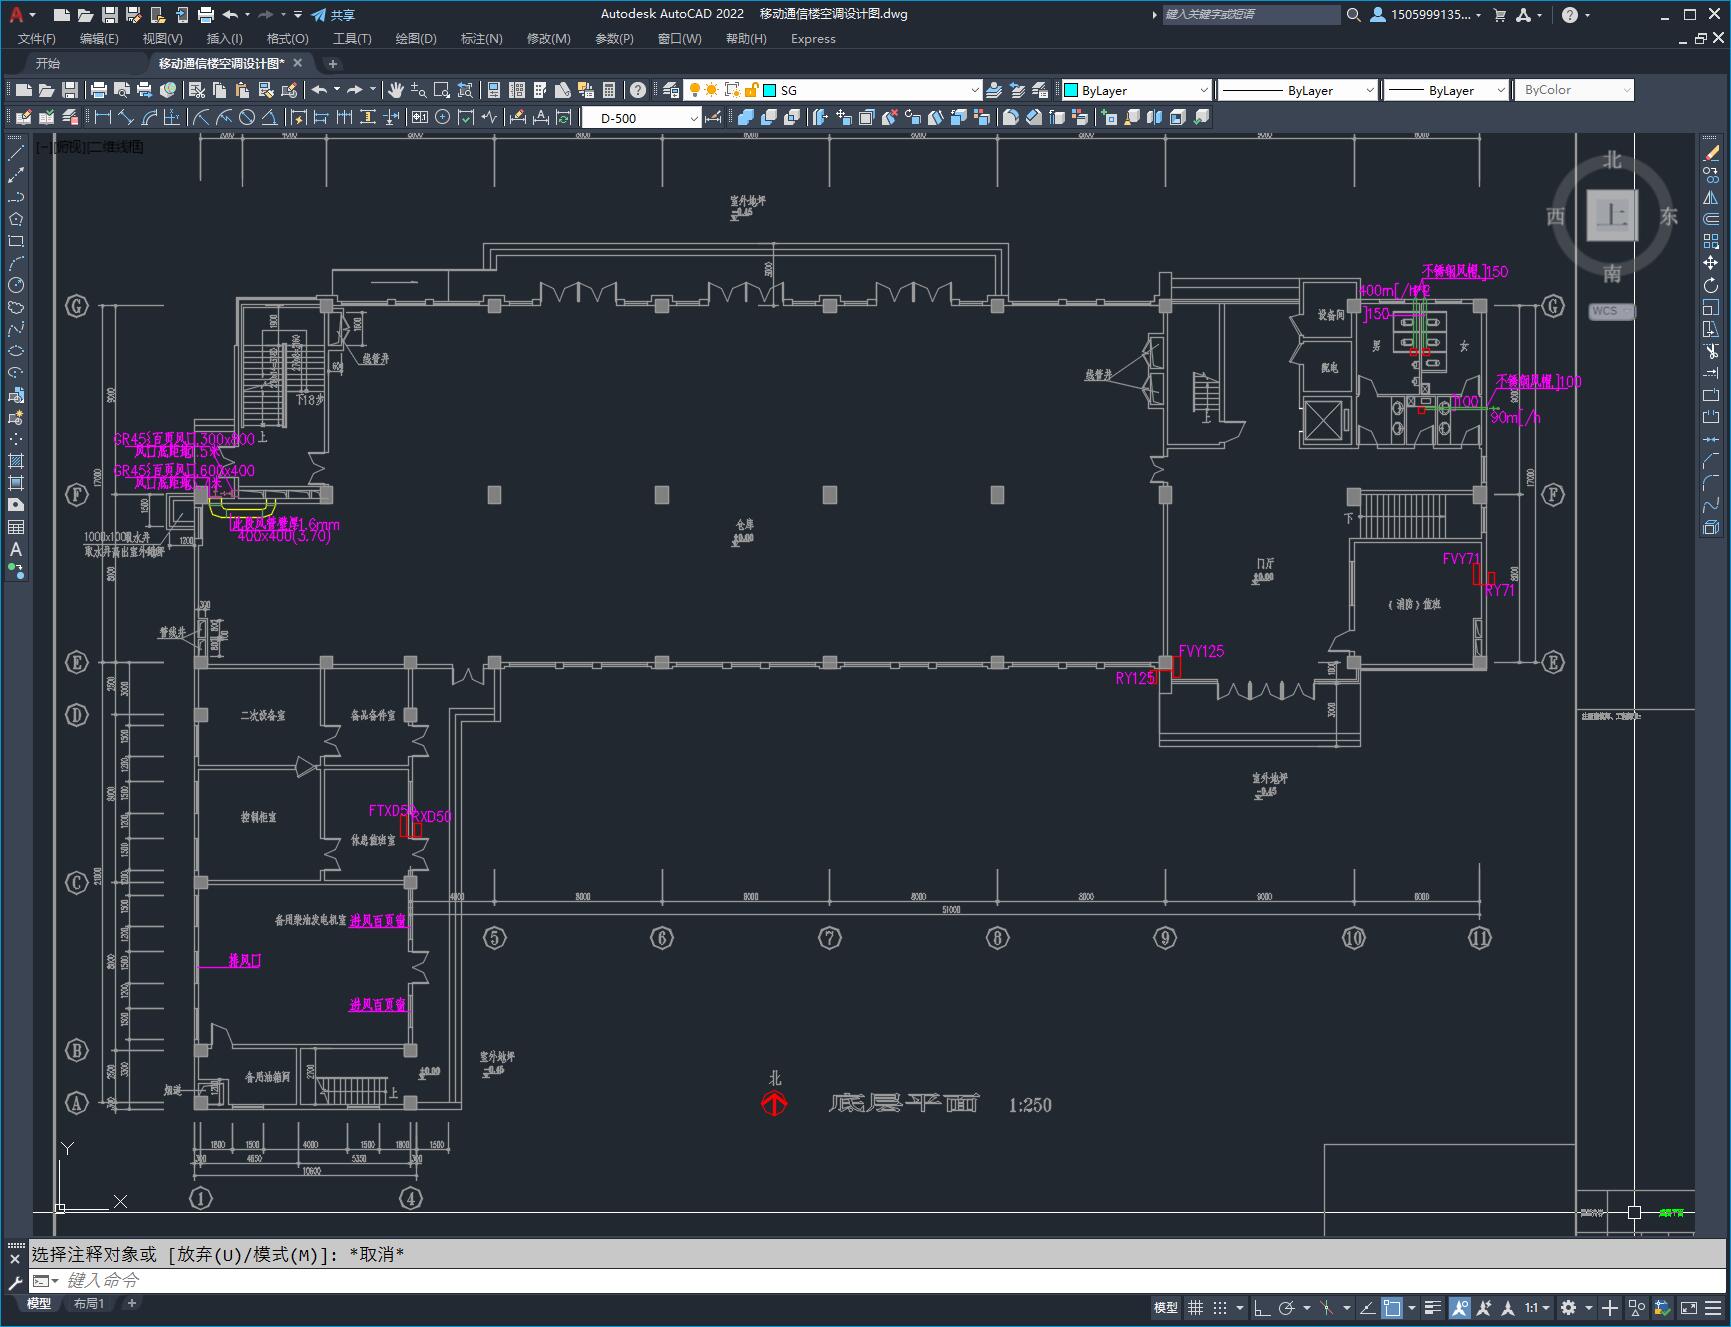Viewport: 1731px width, 1327px height.
Task: Switch to the 开始 tab
Action: pos(47,63)
